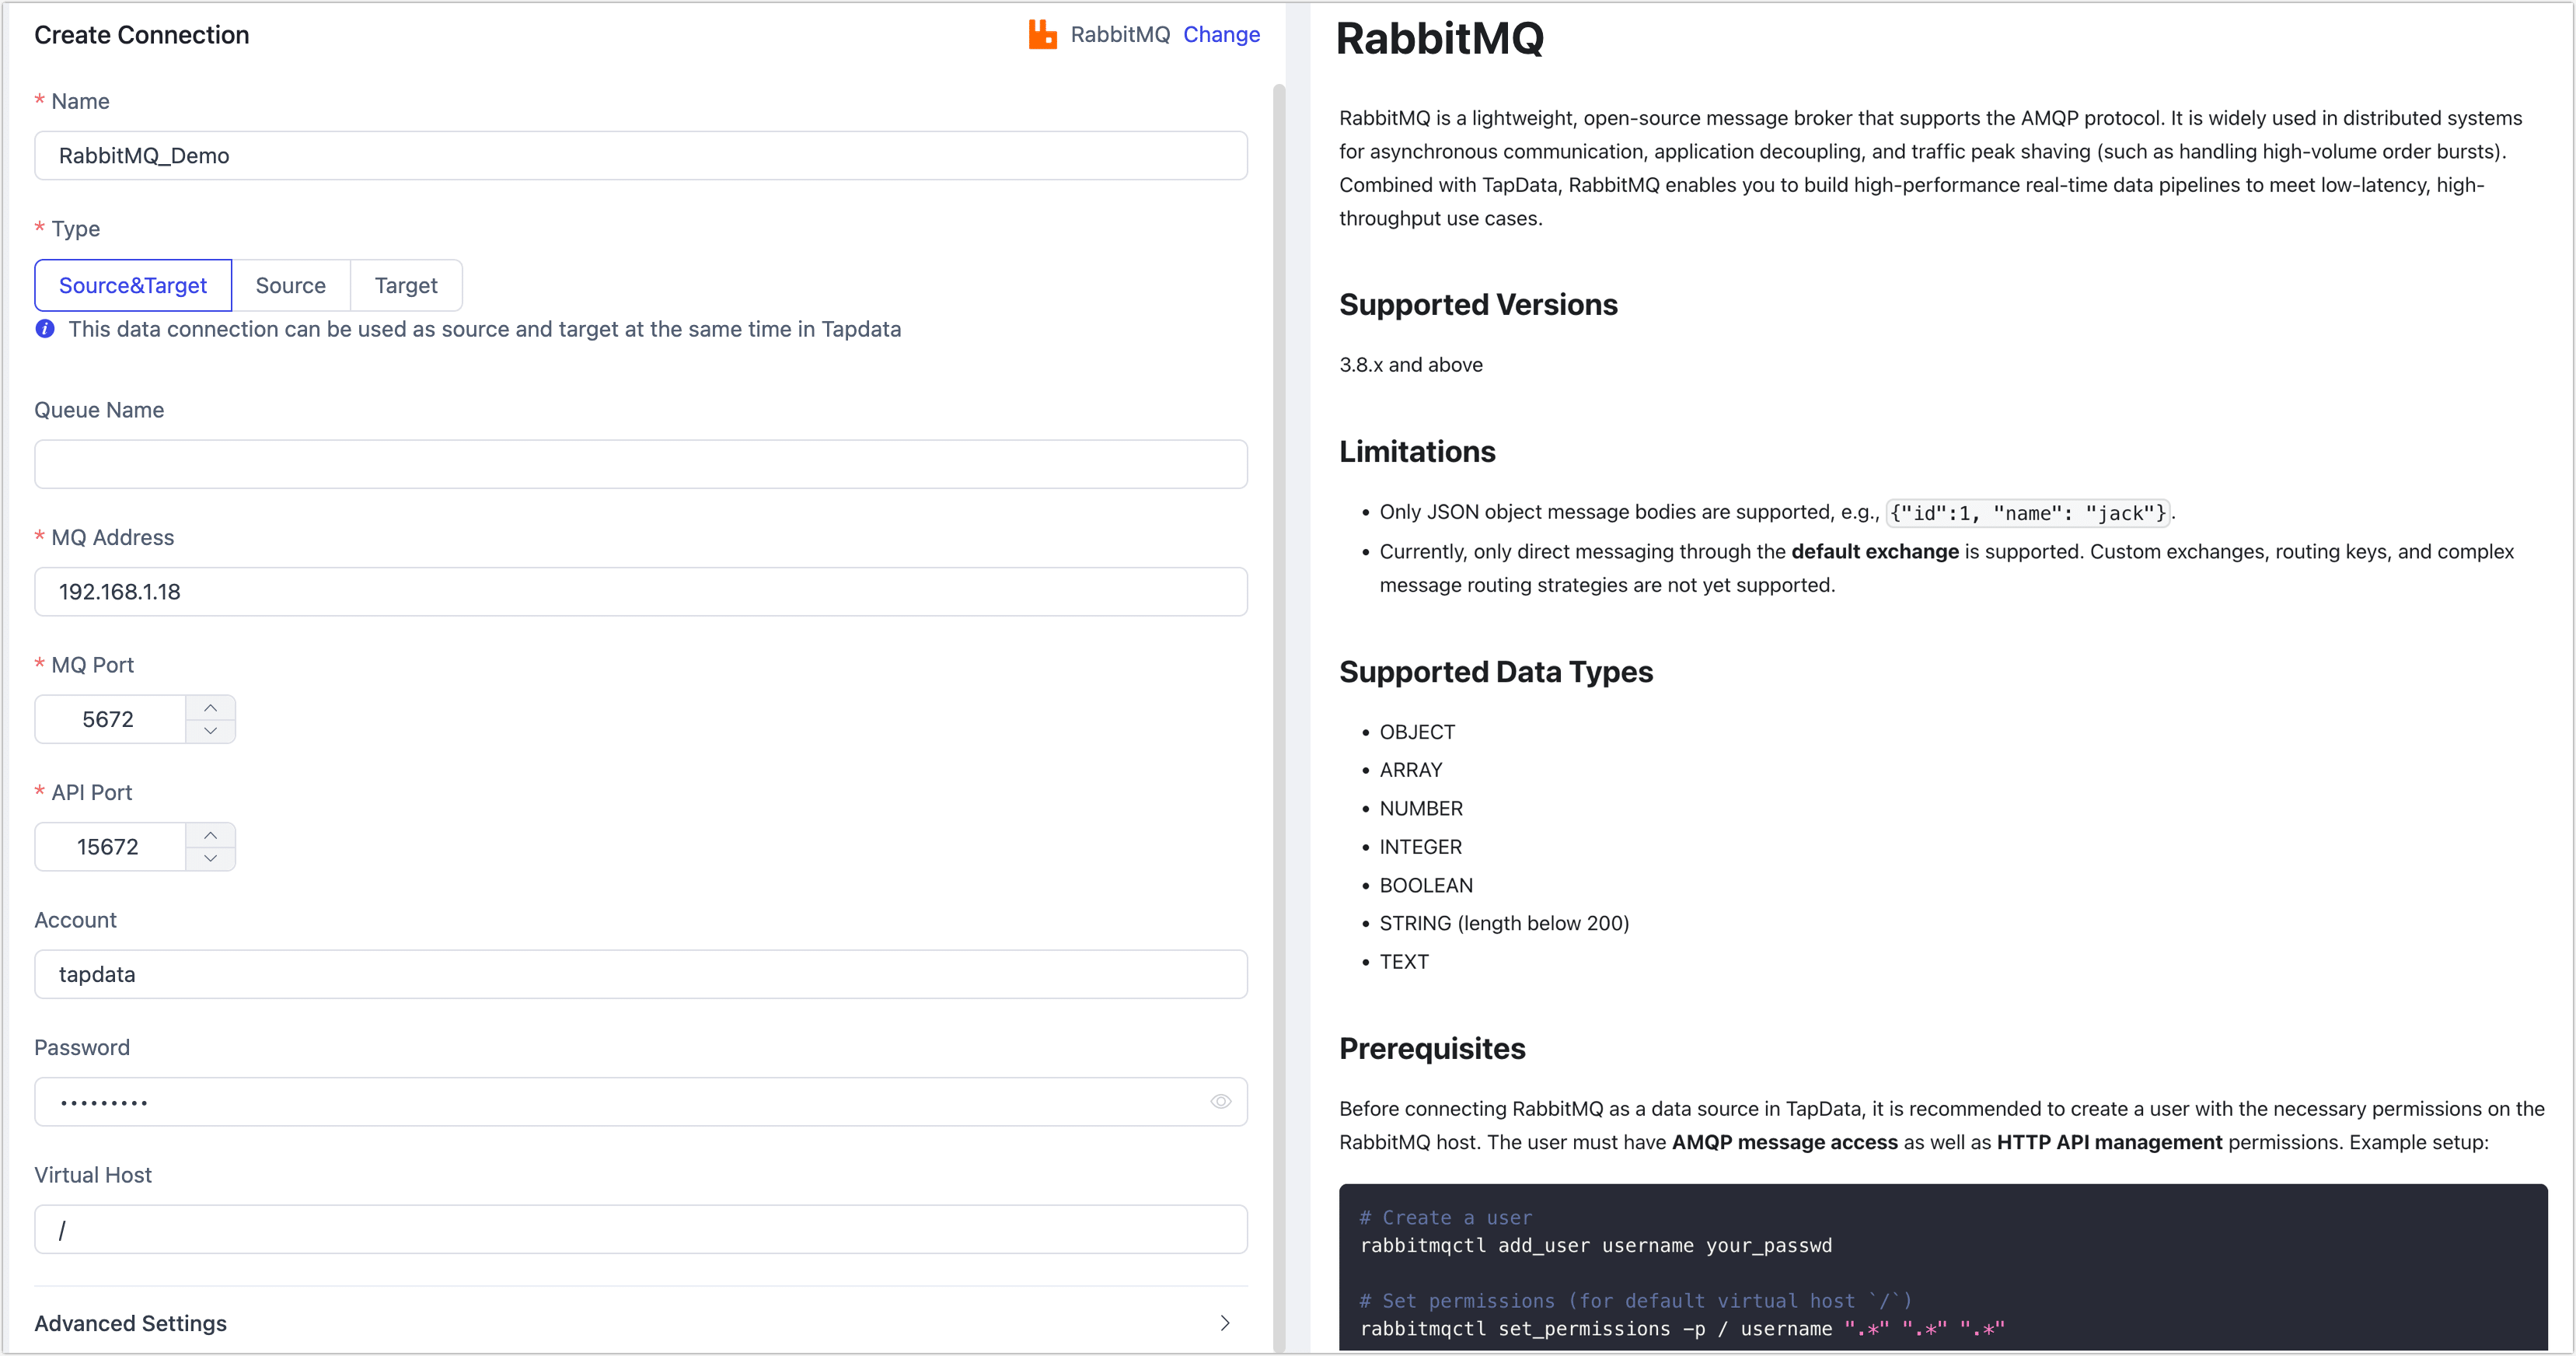Toggle password visibility with the eye icon
The image size is (2576, 1356).
pos(1220,1101)
